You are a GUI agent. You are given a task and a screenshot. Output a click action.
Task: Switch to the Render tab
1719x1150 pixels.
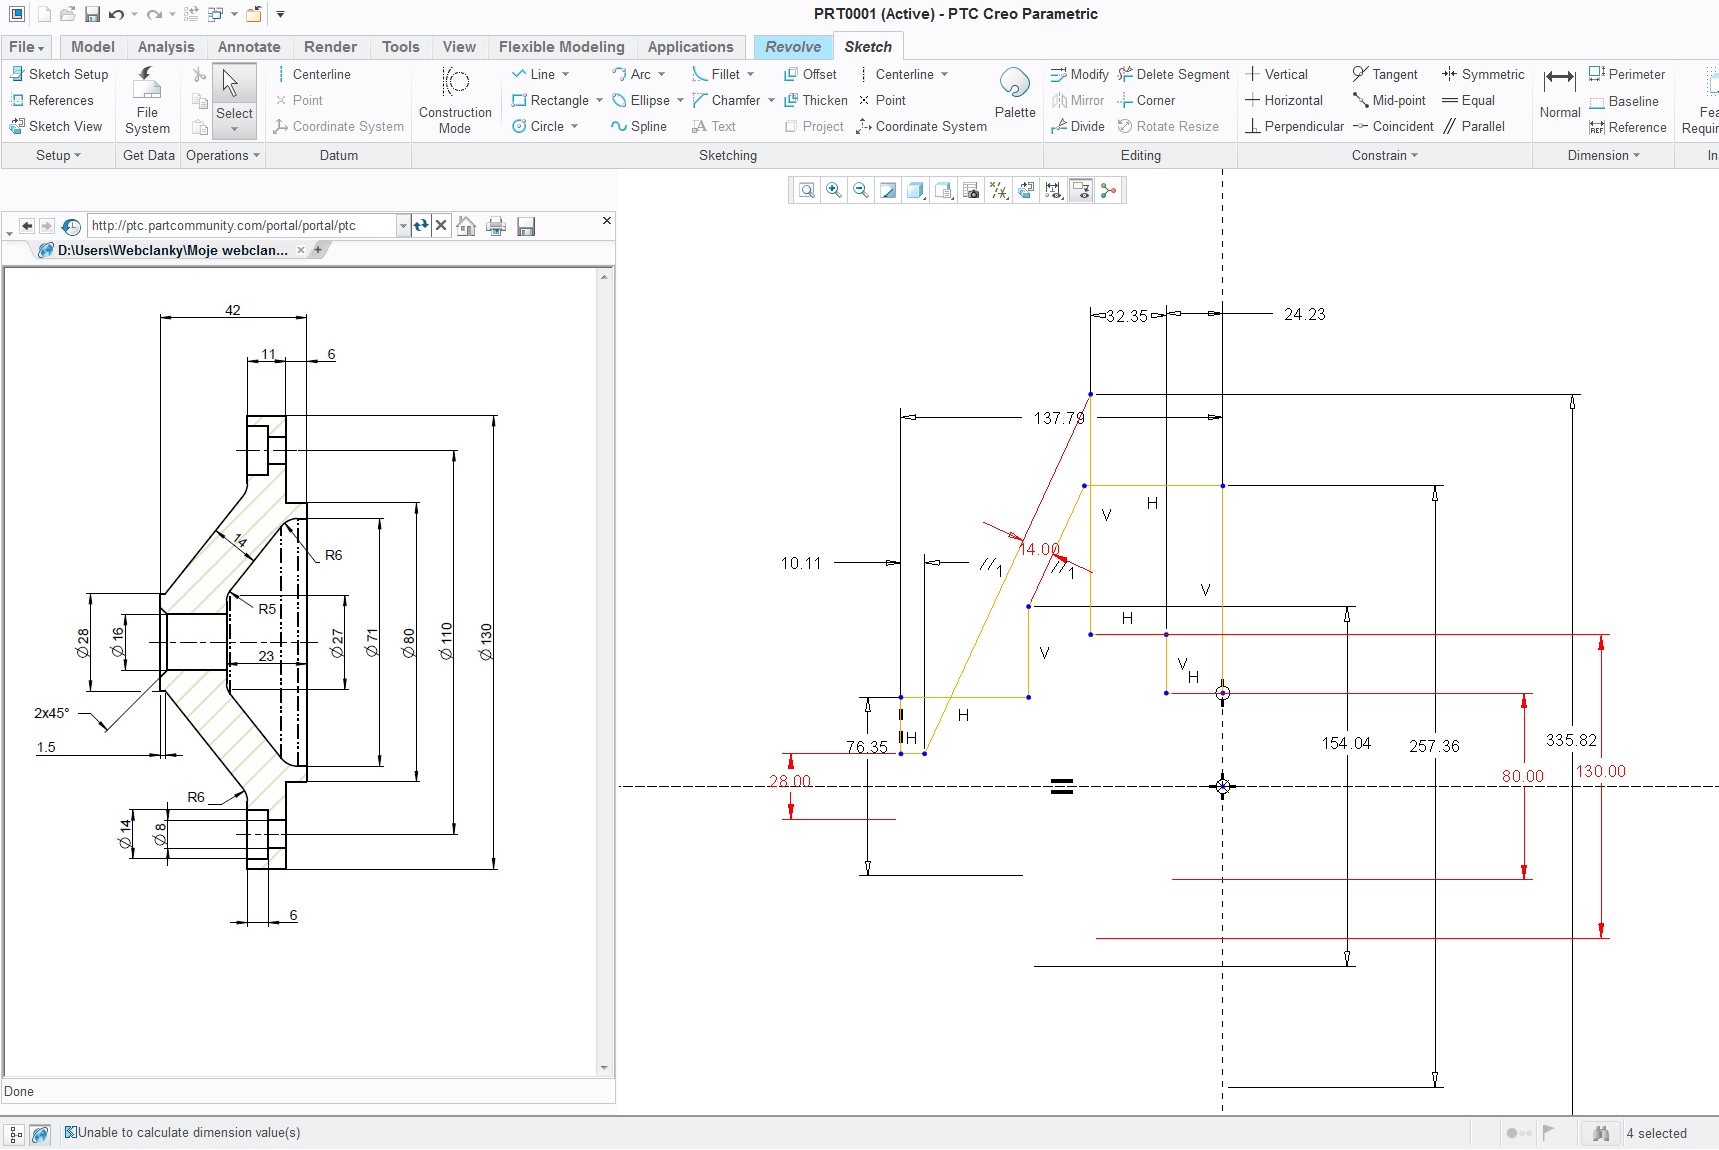pyautogui.click(x=330, y=47)
